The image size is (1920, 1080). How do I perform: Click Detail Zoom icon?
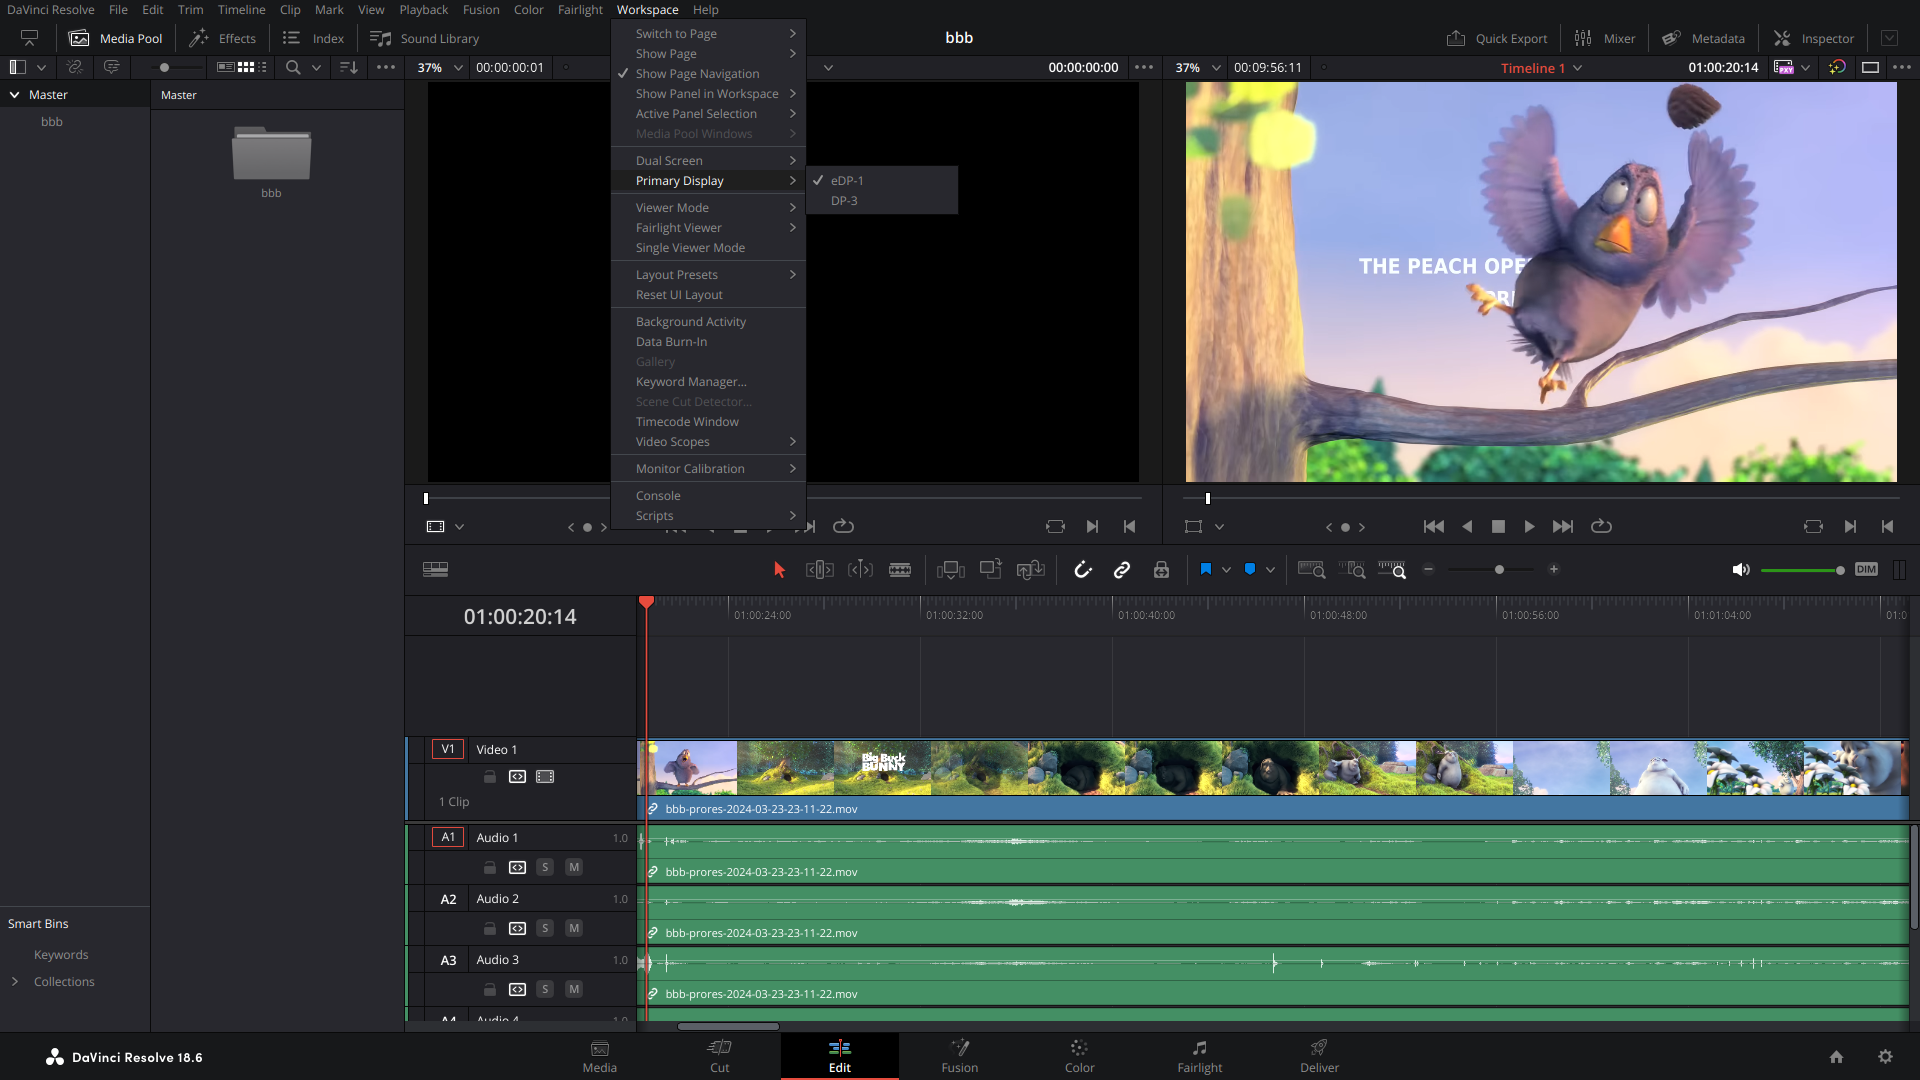coord(1351,570)
